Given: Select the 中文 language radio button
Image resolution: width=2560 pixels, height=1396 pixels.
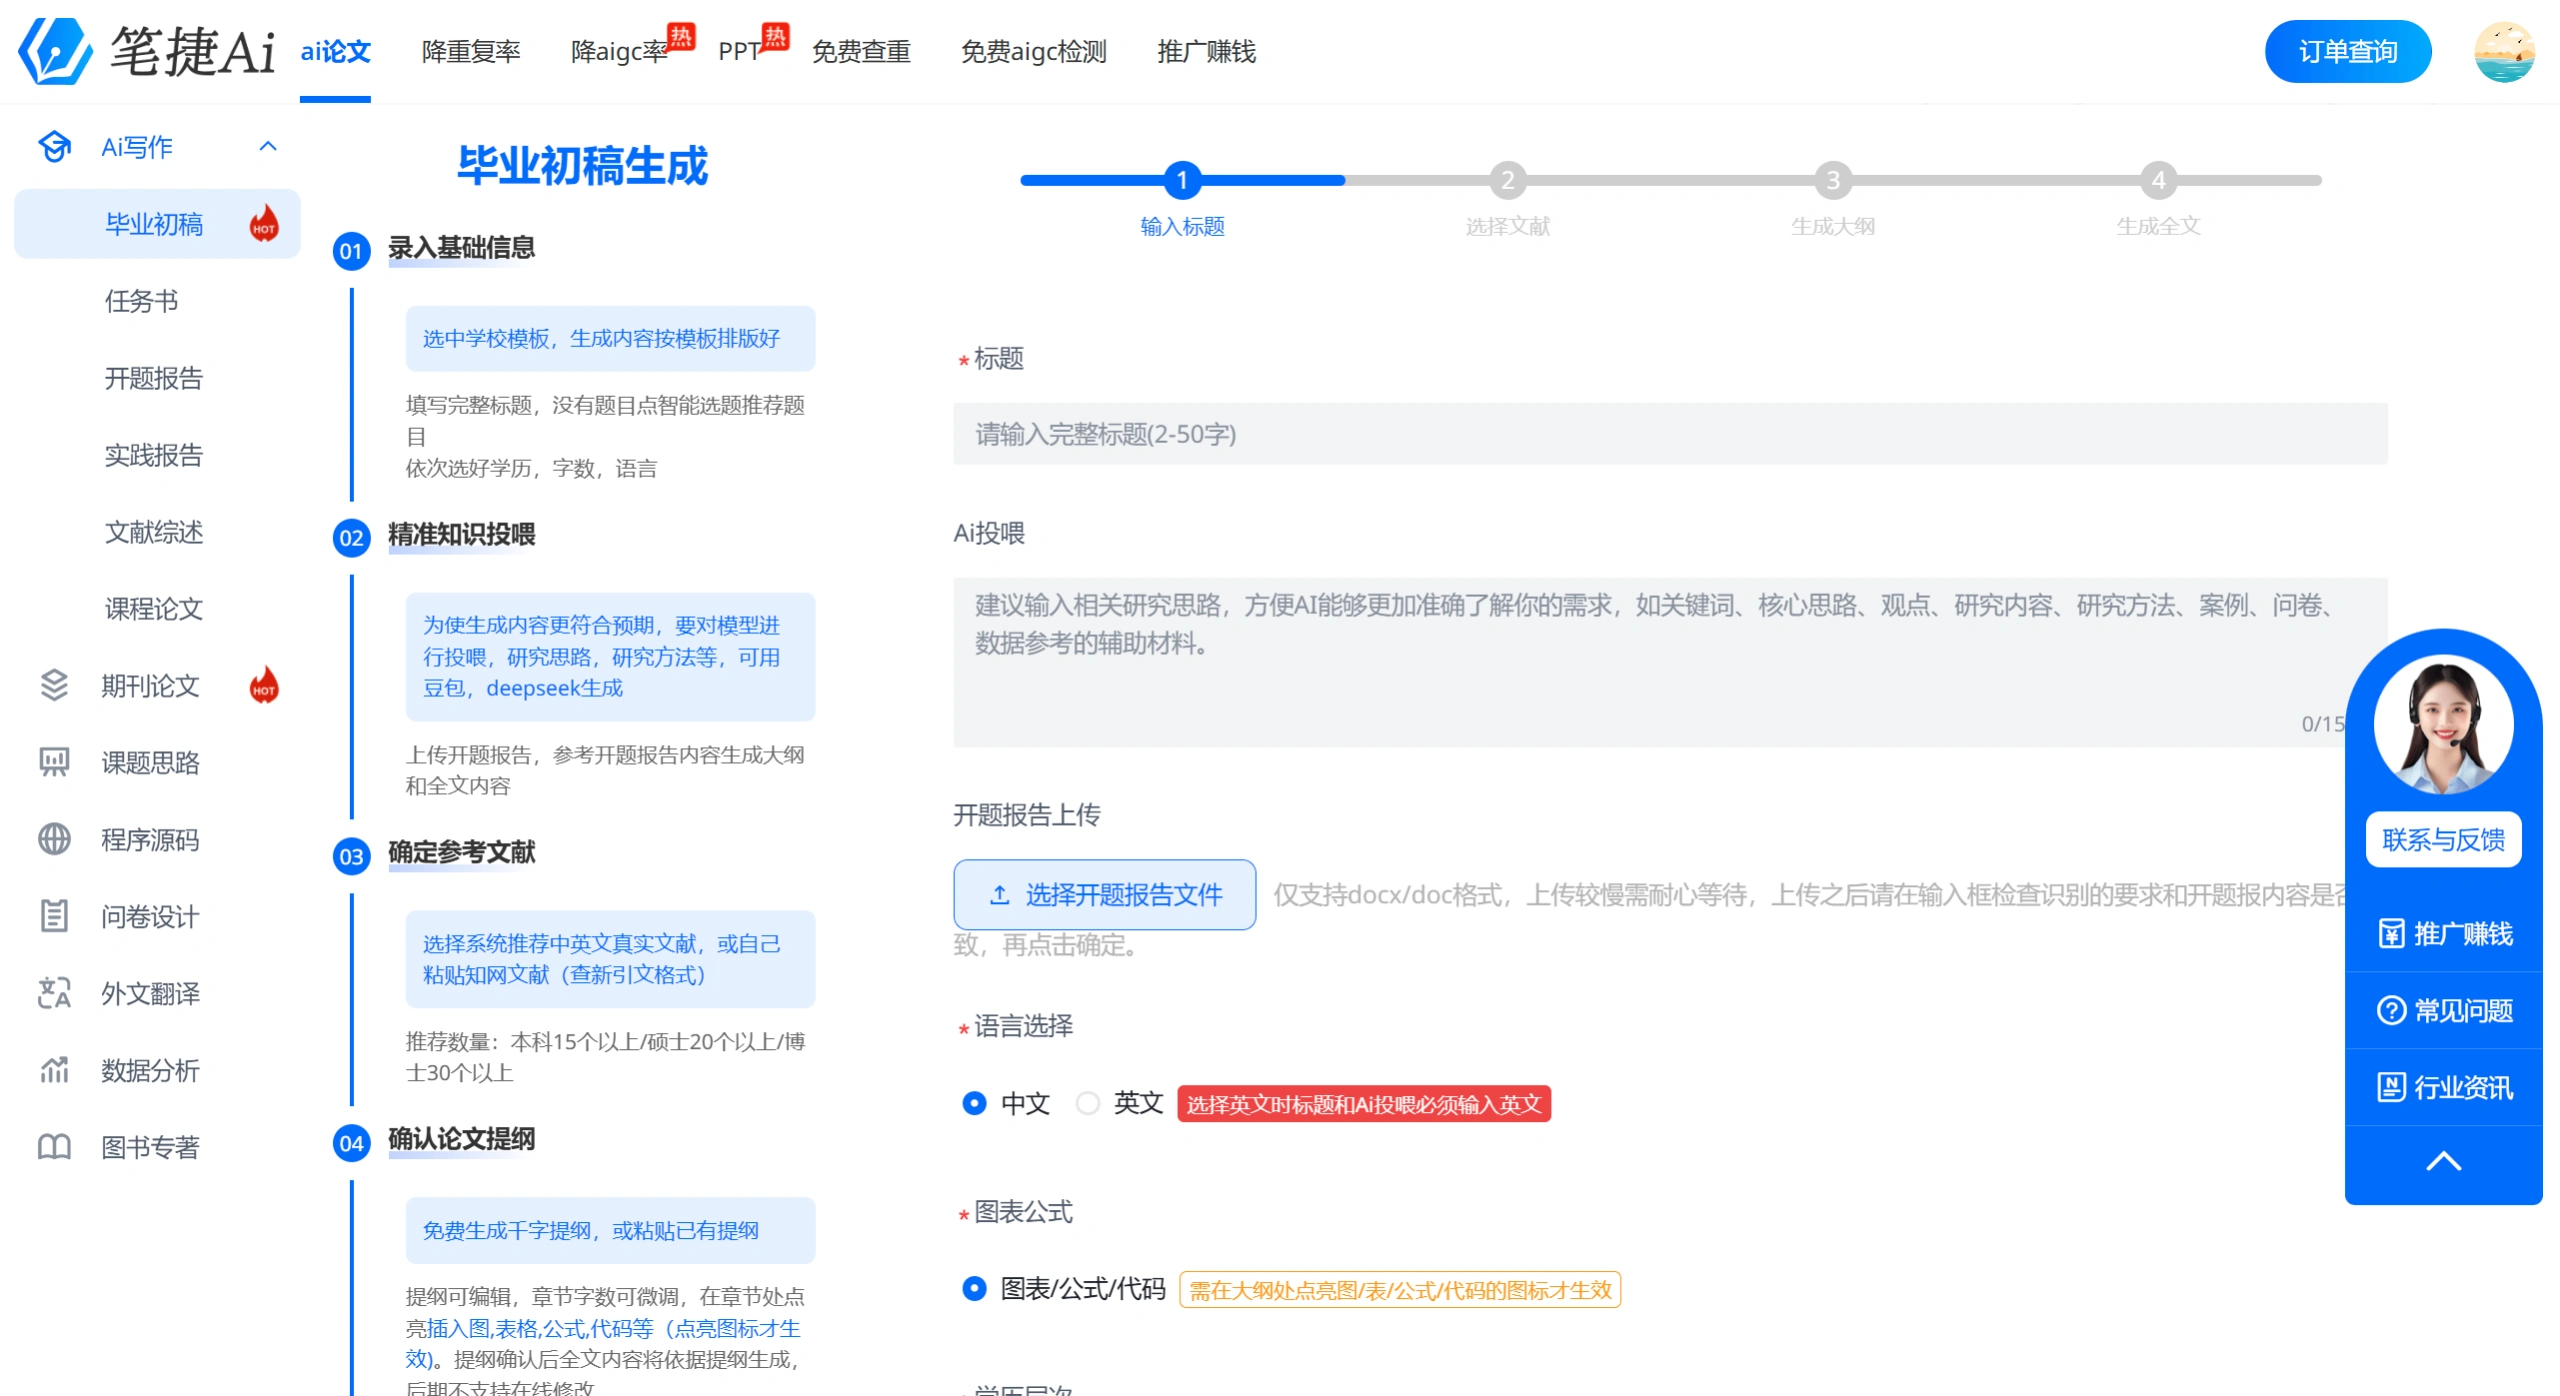Looking at the screenshot, I should click(x=974, y=1103).
